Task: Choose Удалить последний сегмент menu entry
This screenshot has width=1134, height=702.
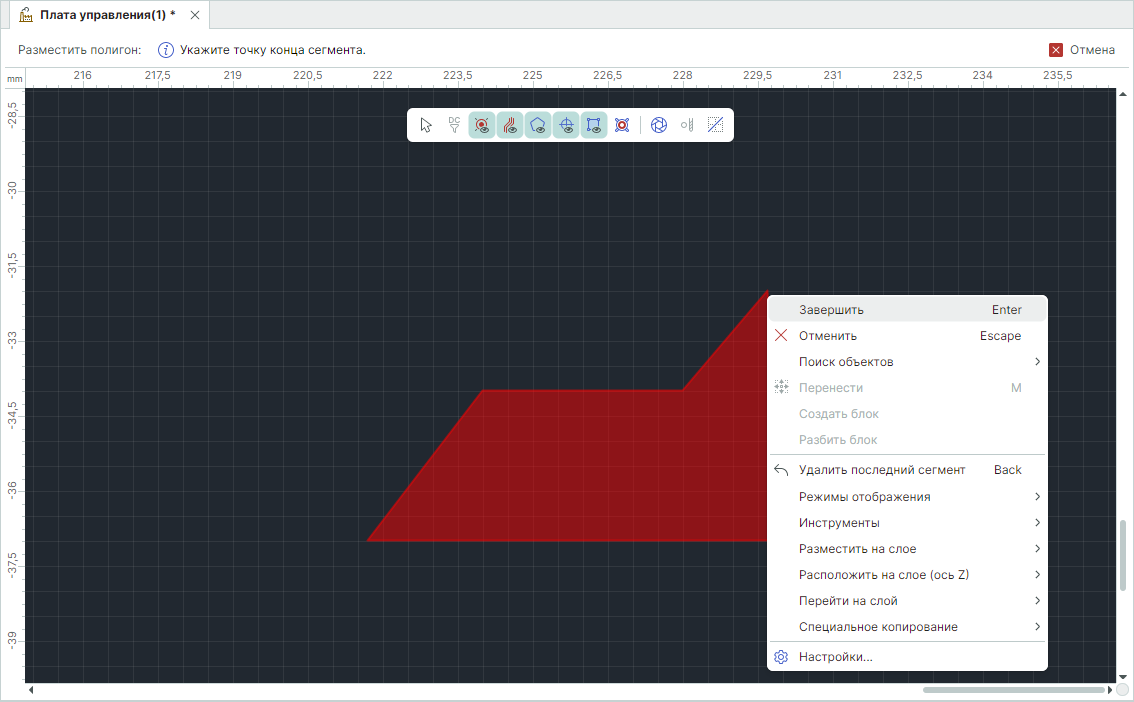Action: tap(881, 470)
